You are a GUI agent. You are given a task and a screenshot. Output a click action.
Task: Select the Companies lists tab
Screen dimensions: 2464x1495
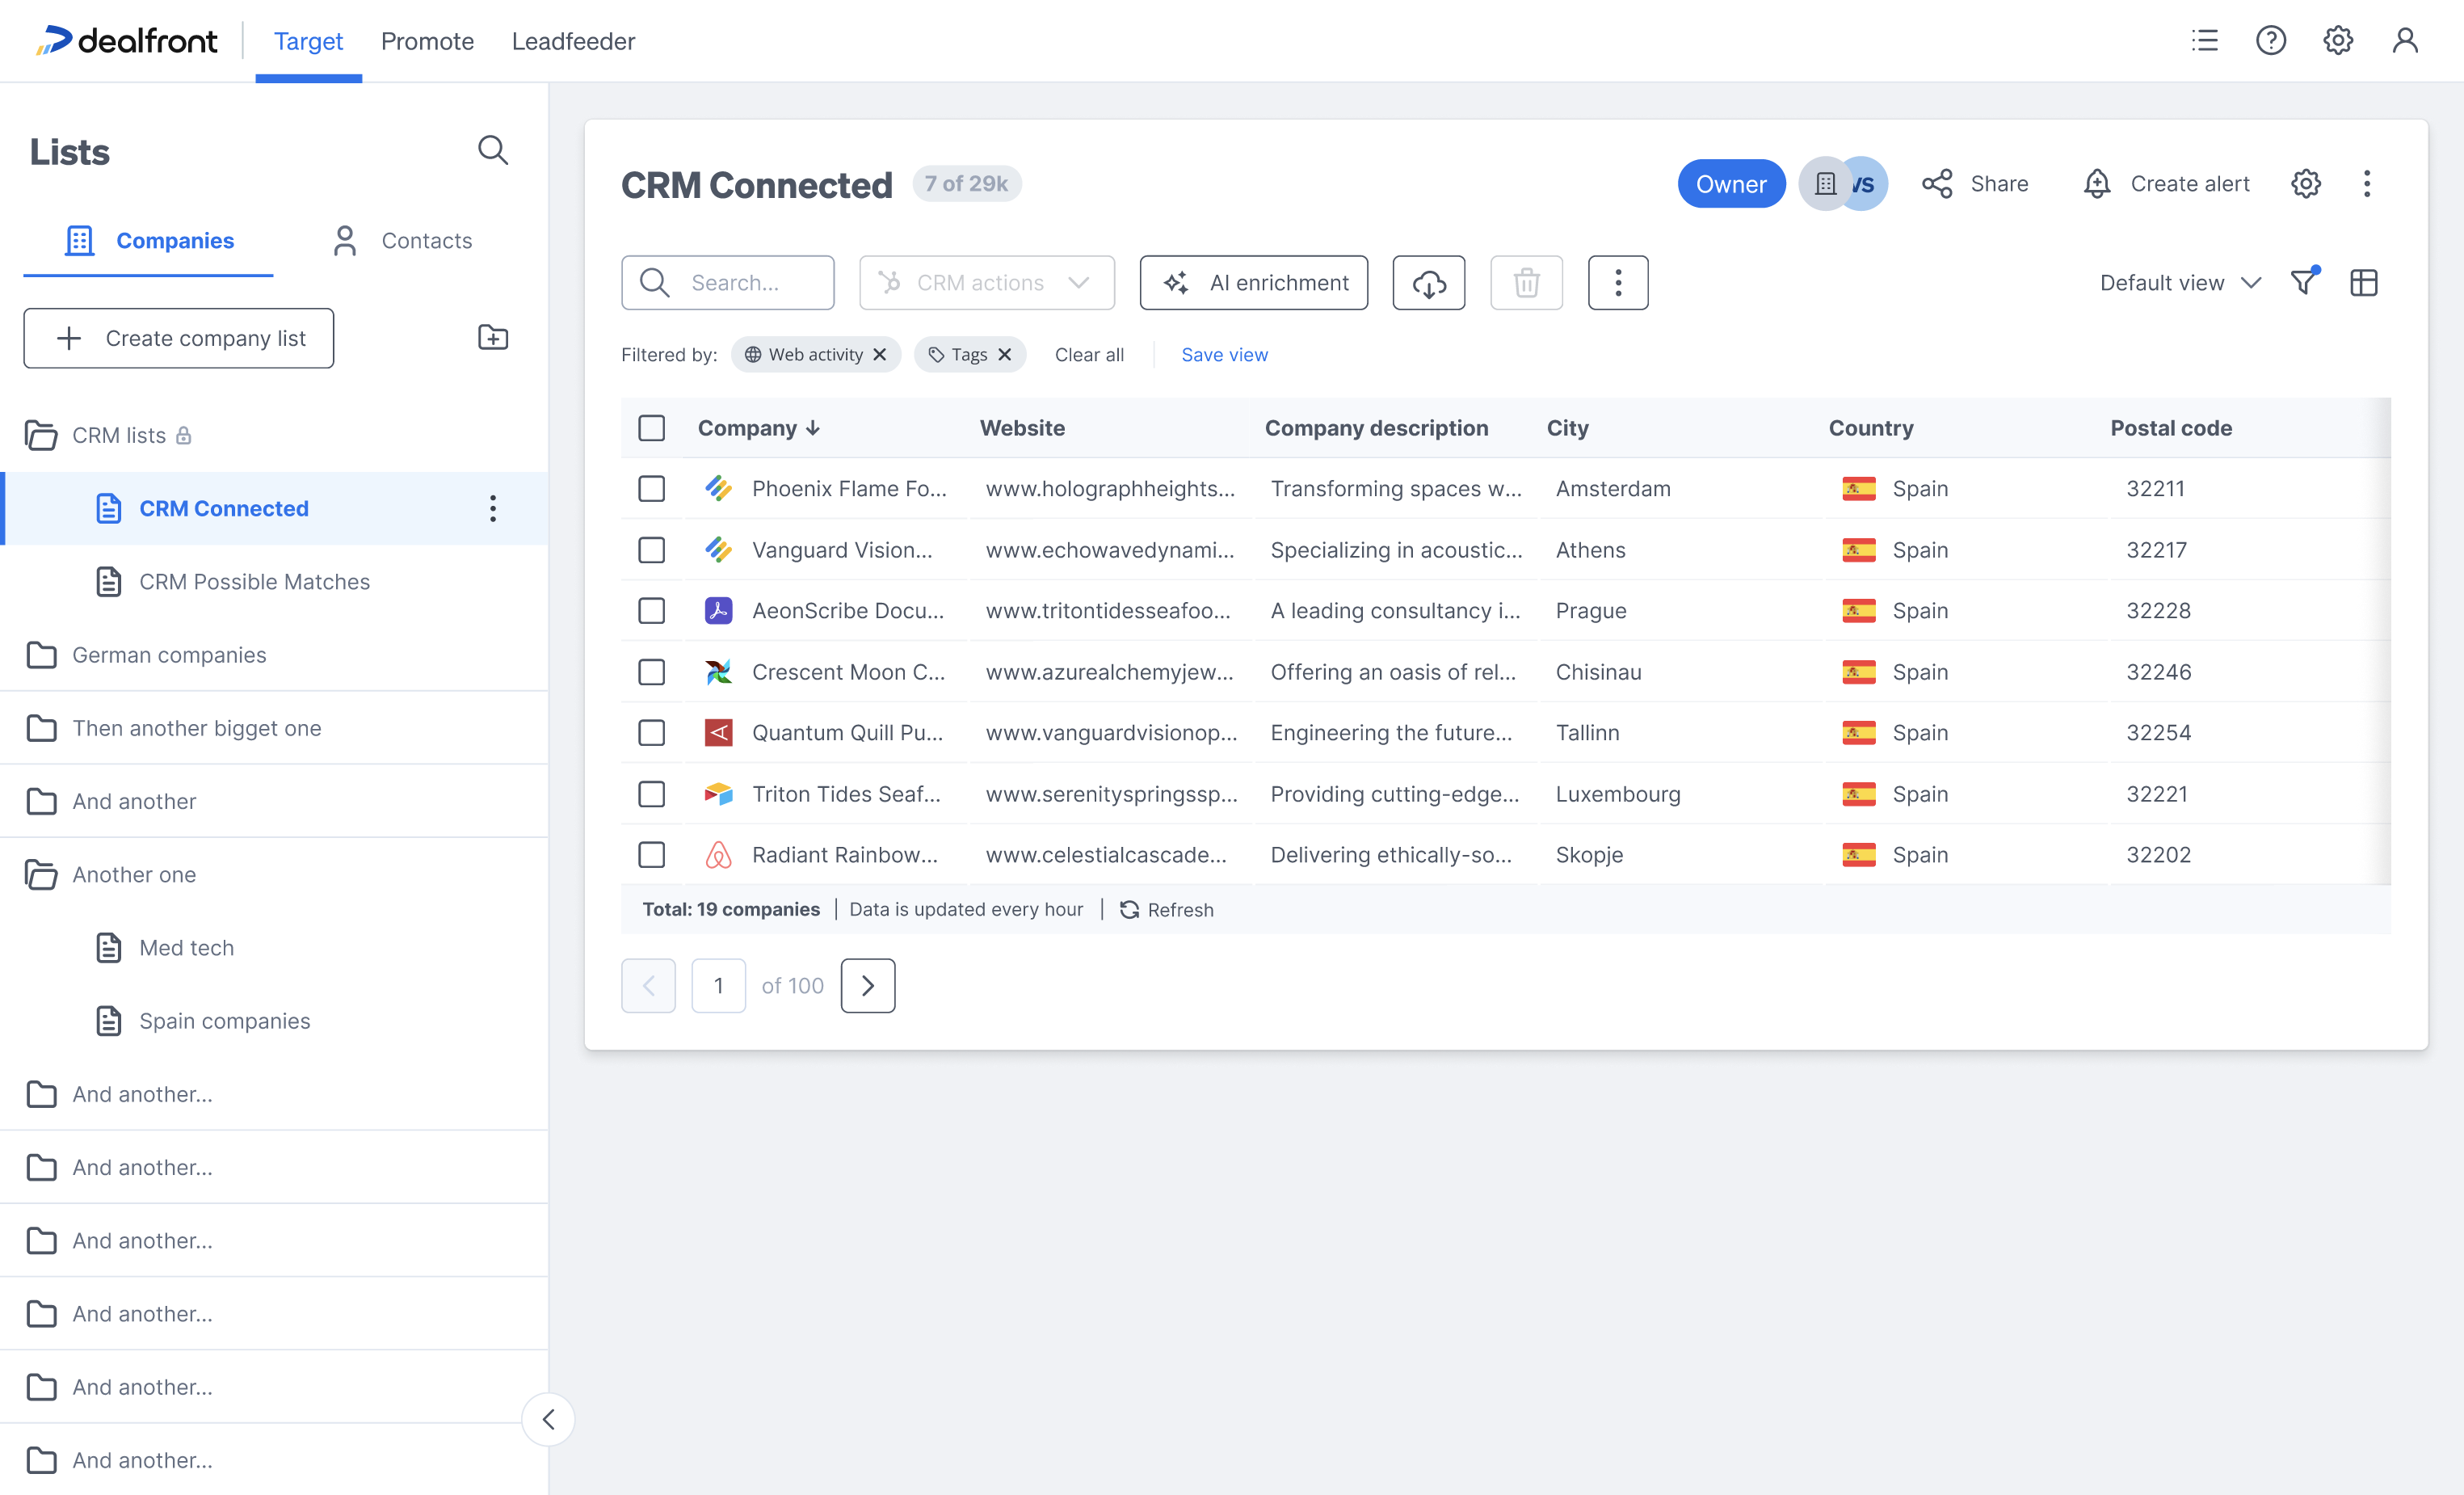coord(149,241)
